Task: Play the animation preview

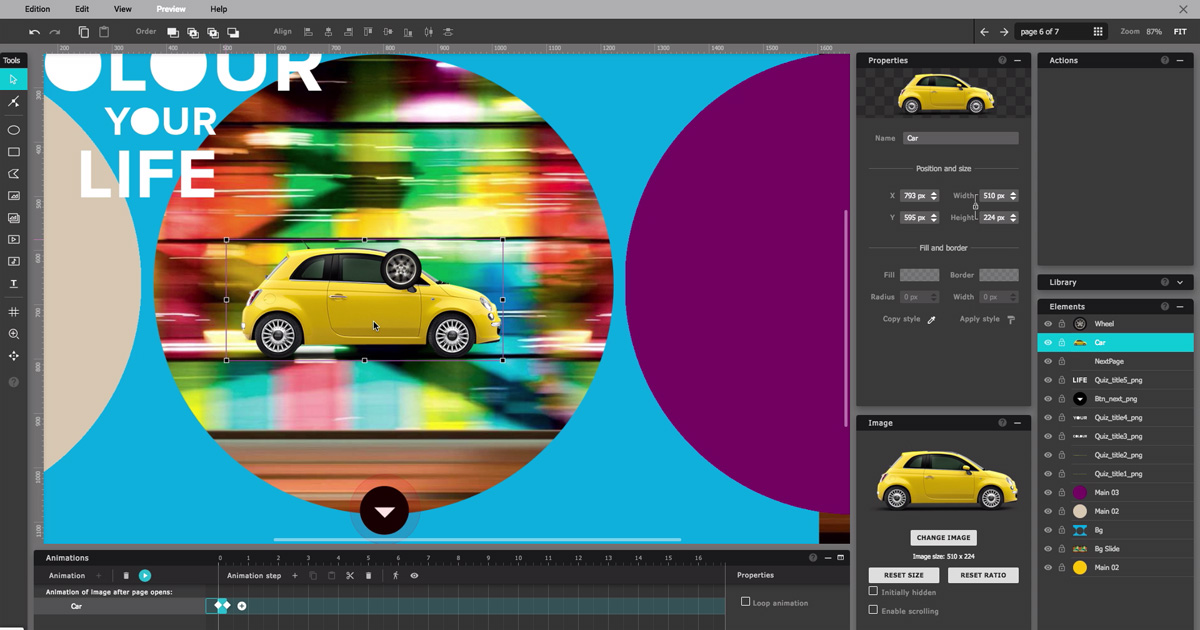Action: point(145,576)
